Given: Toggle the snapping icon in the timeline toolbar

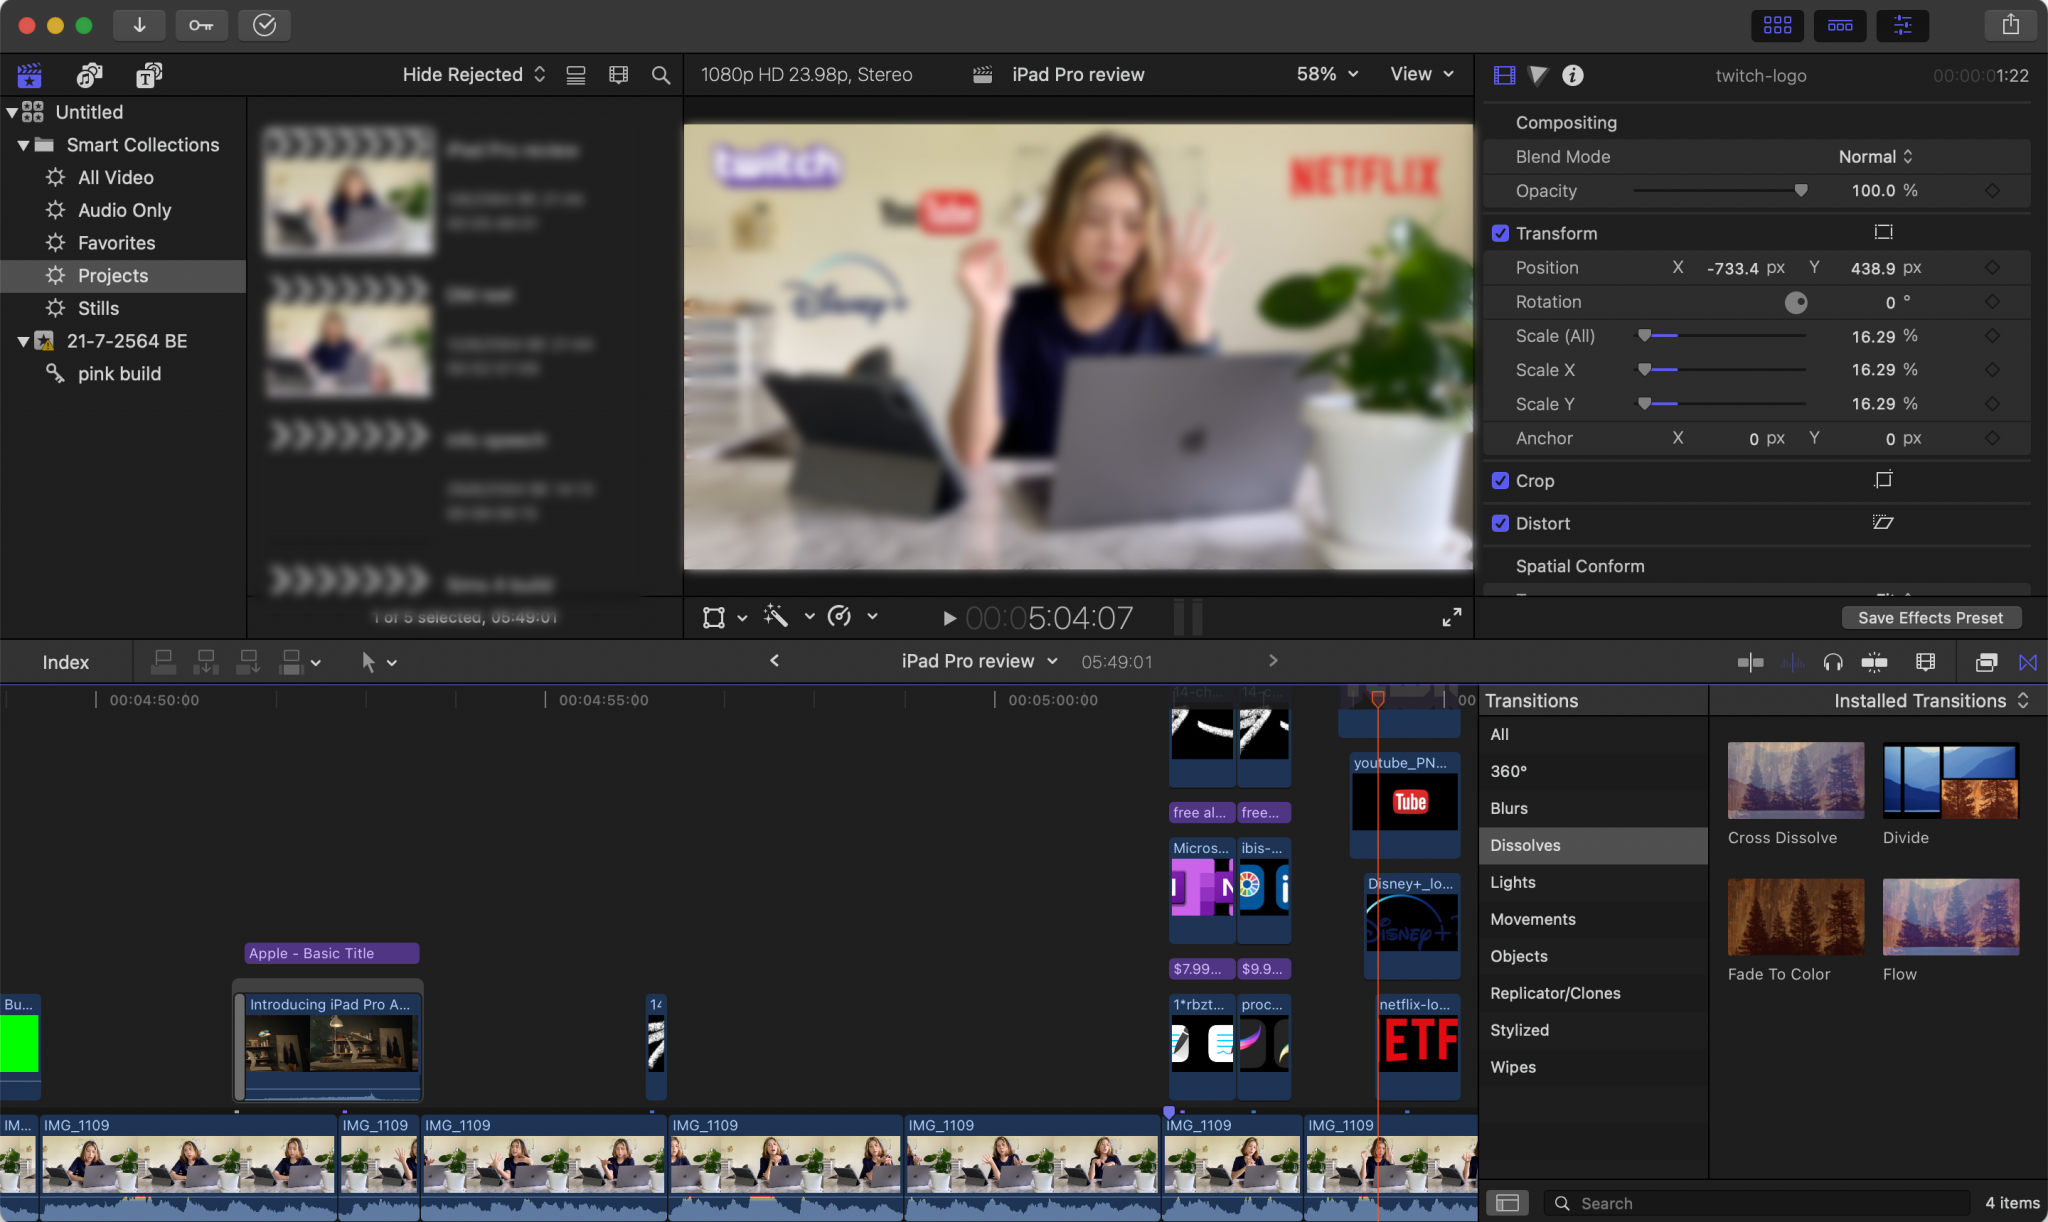Looking at the screenshot, I should (1874, 662).
